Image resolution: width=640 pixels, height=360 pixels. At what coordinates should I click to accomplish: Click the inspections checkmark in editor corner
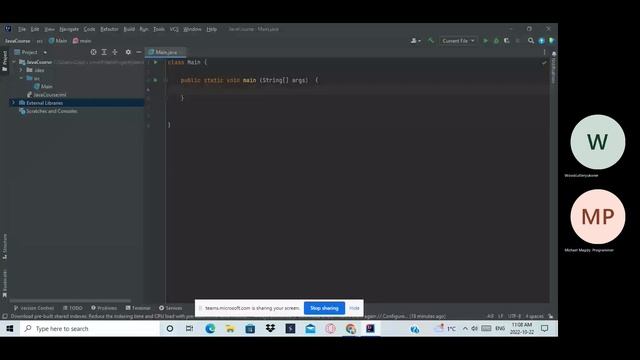pyautogui.click(x=544, y=62)
